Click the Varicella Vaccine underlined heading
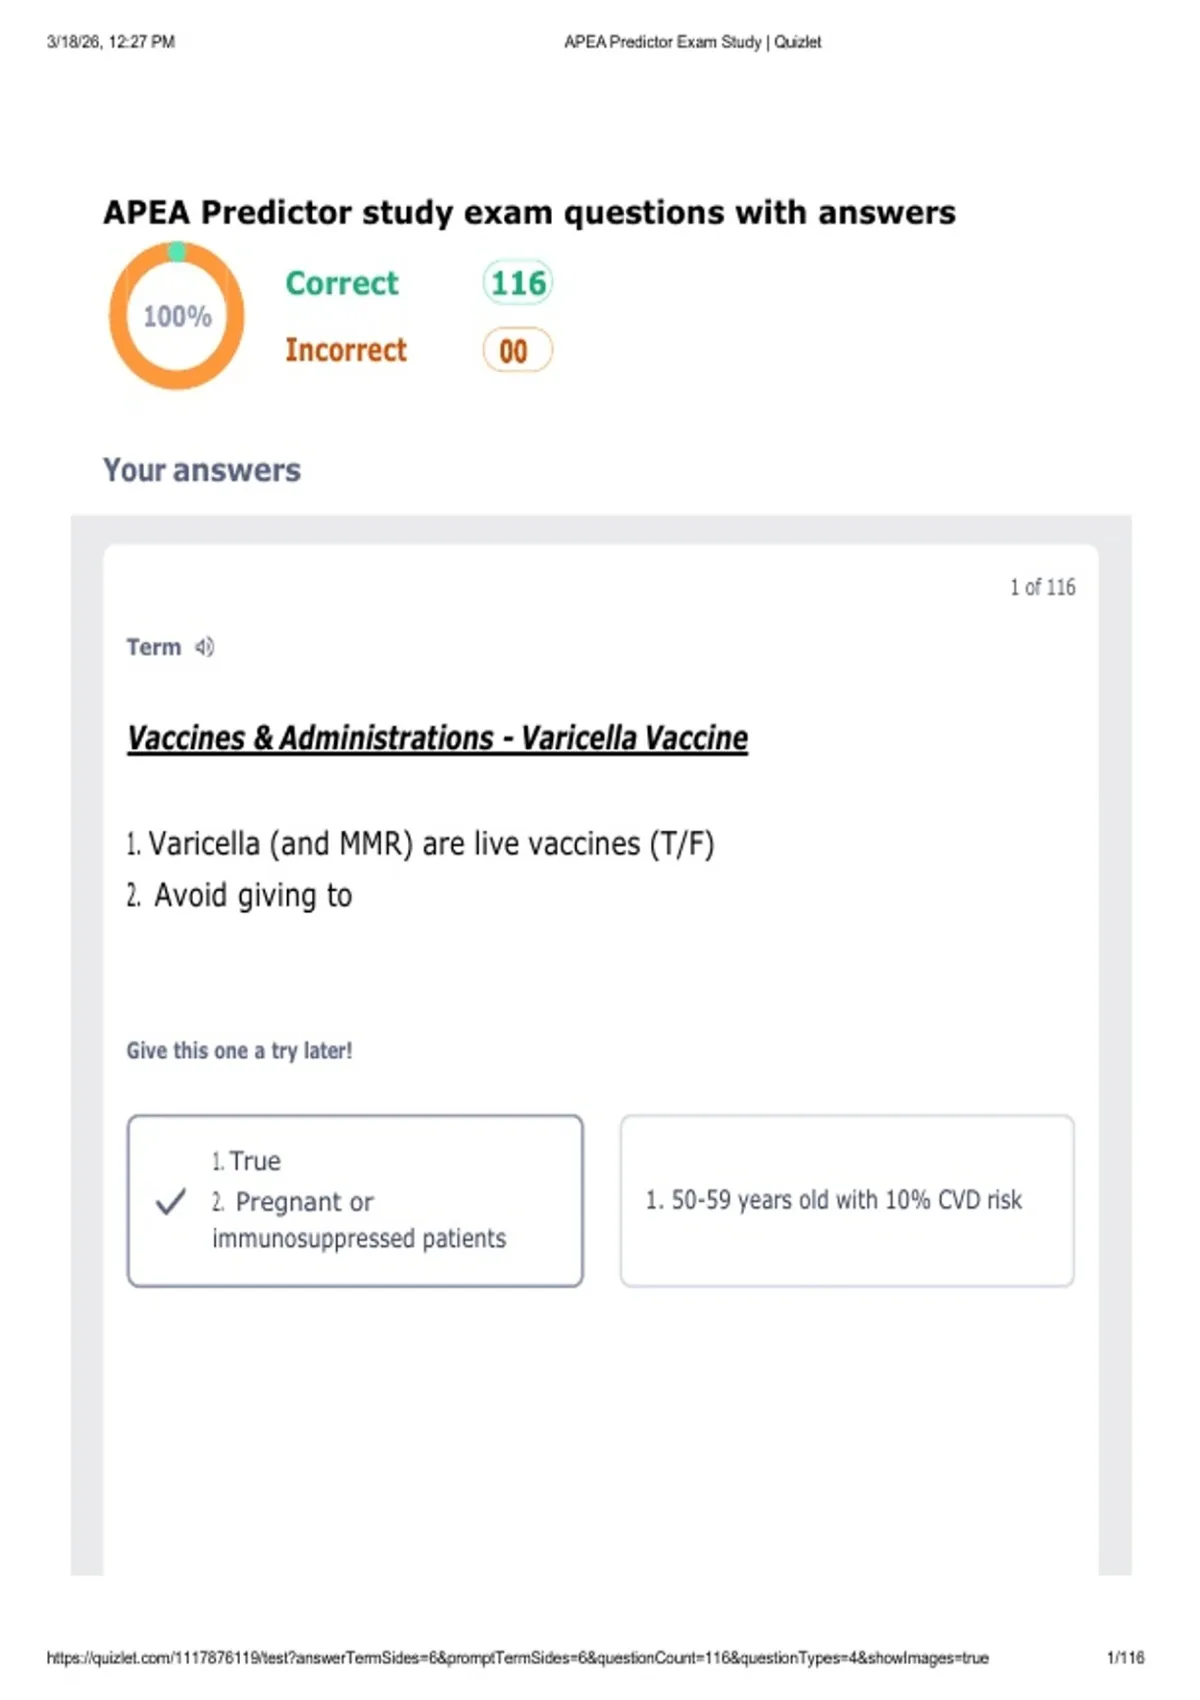The width and height of the screenshot is (1200, 1700). tap(437, 738)
